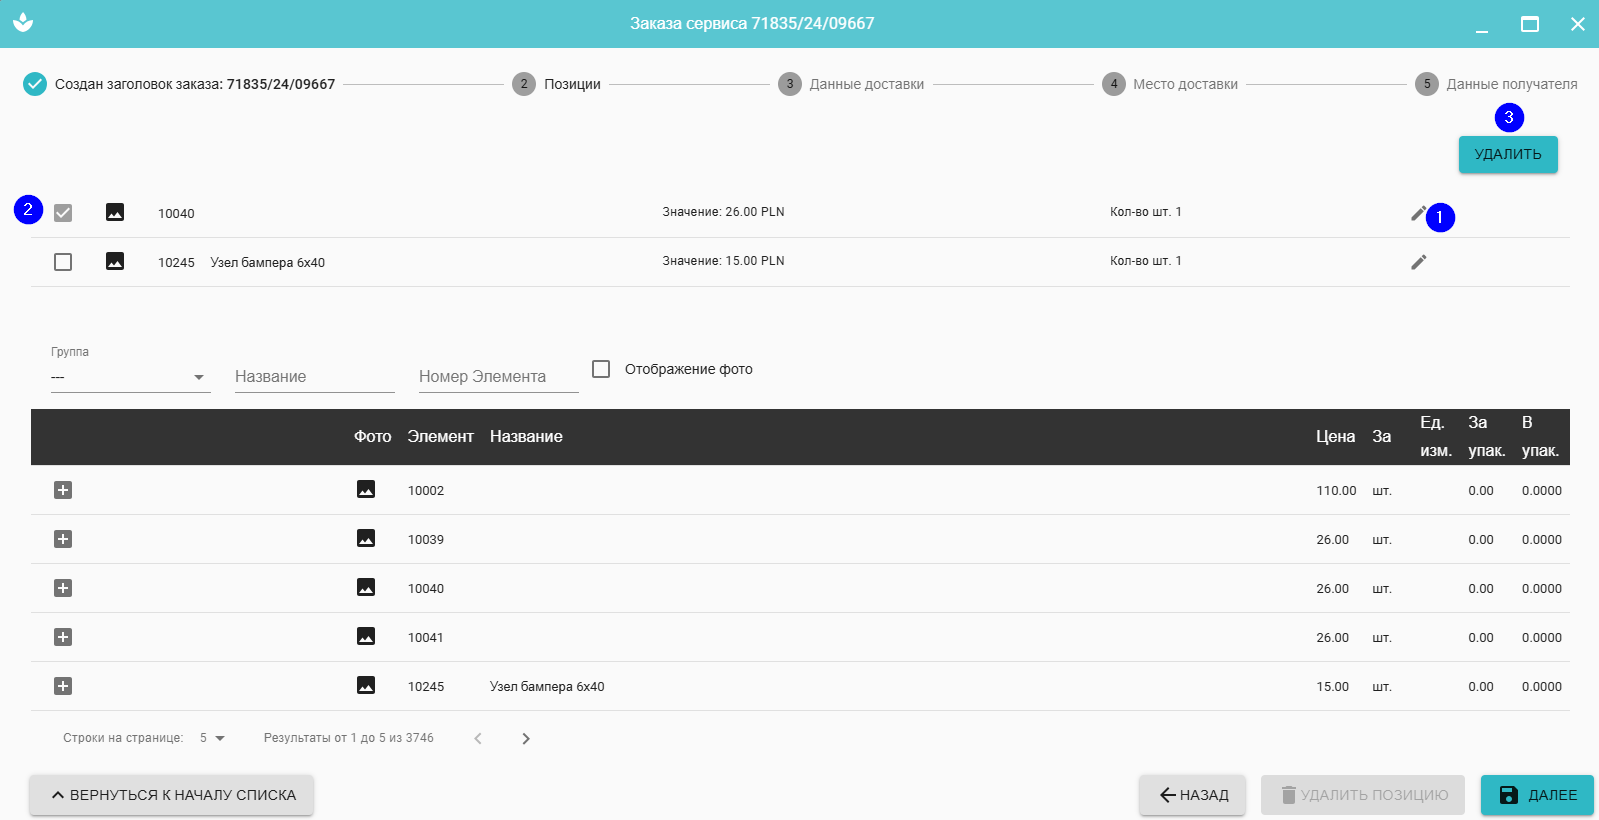This screenshot has height=820, width=1599.
Task: Go to step 4 Место доставки
Action: coord(1171,84)
